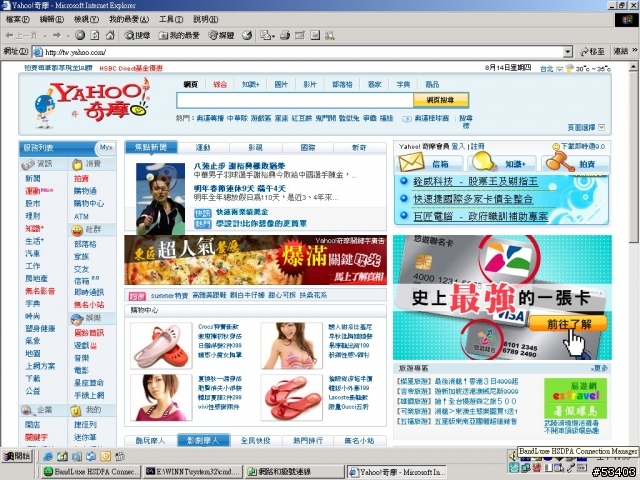Open 信箱 mail envelope icon

(x=411, y=162)
